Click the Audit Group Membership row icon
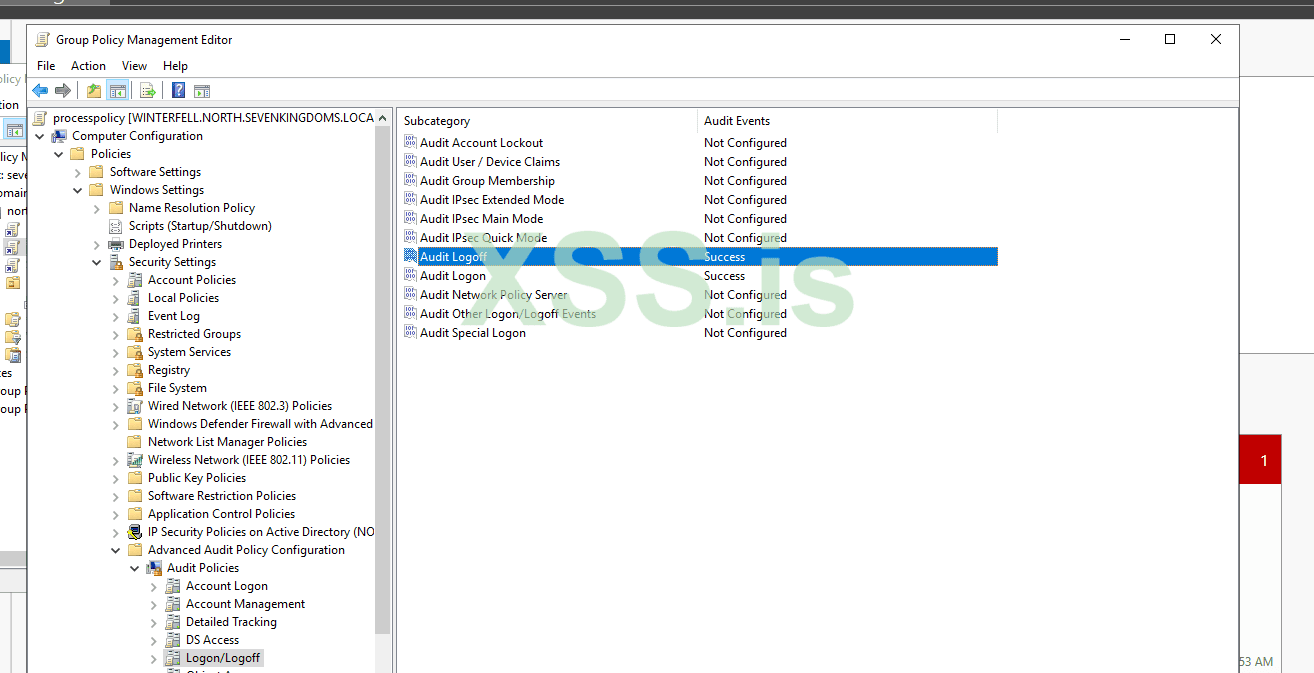1314x673 pixels. click(x=410, y=180)
